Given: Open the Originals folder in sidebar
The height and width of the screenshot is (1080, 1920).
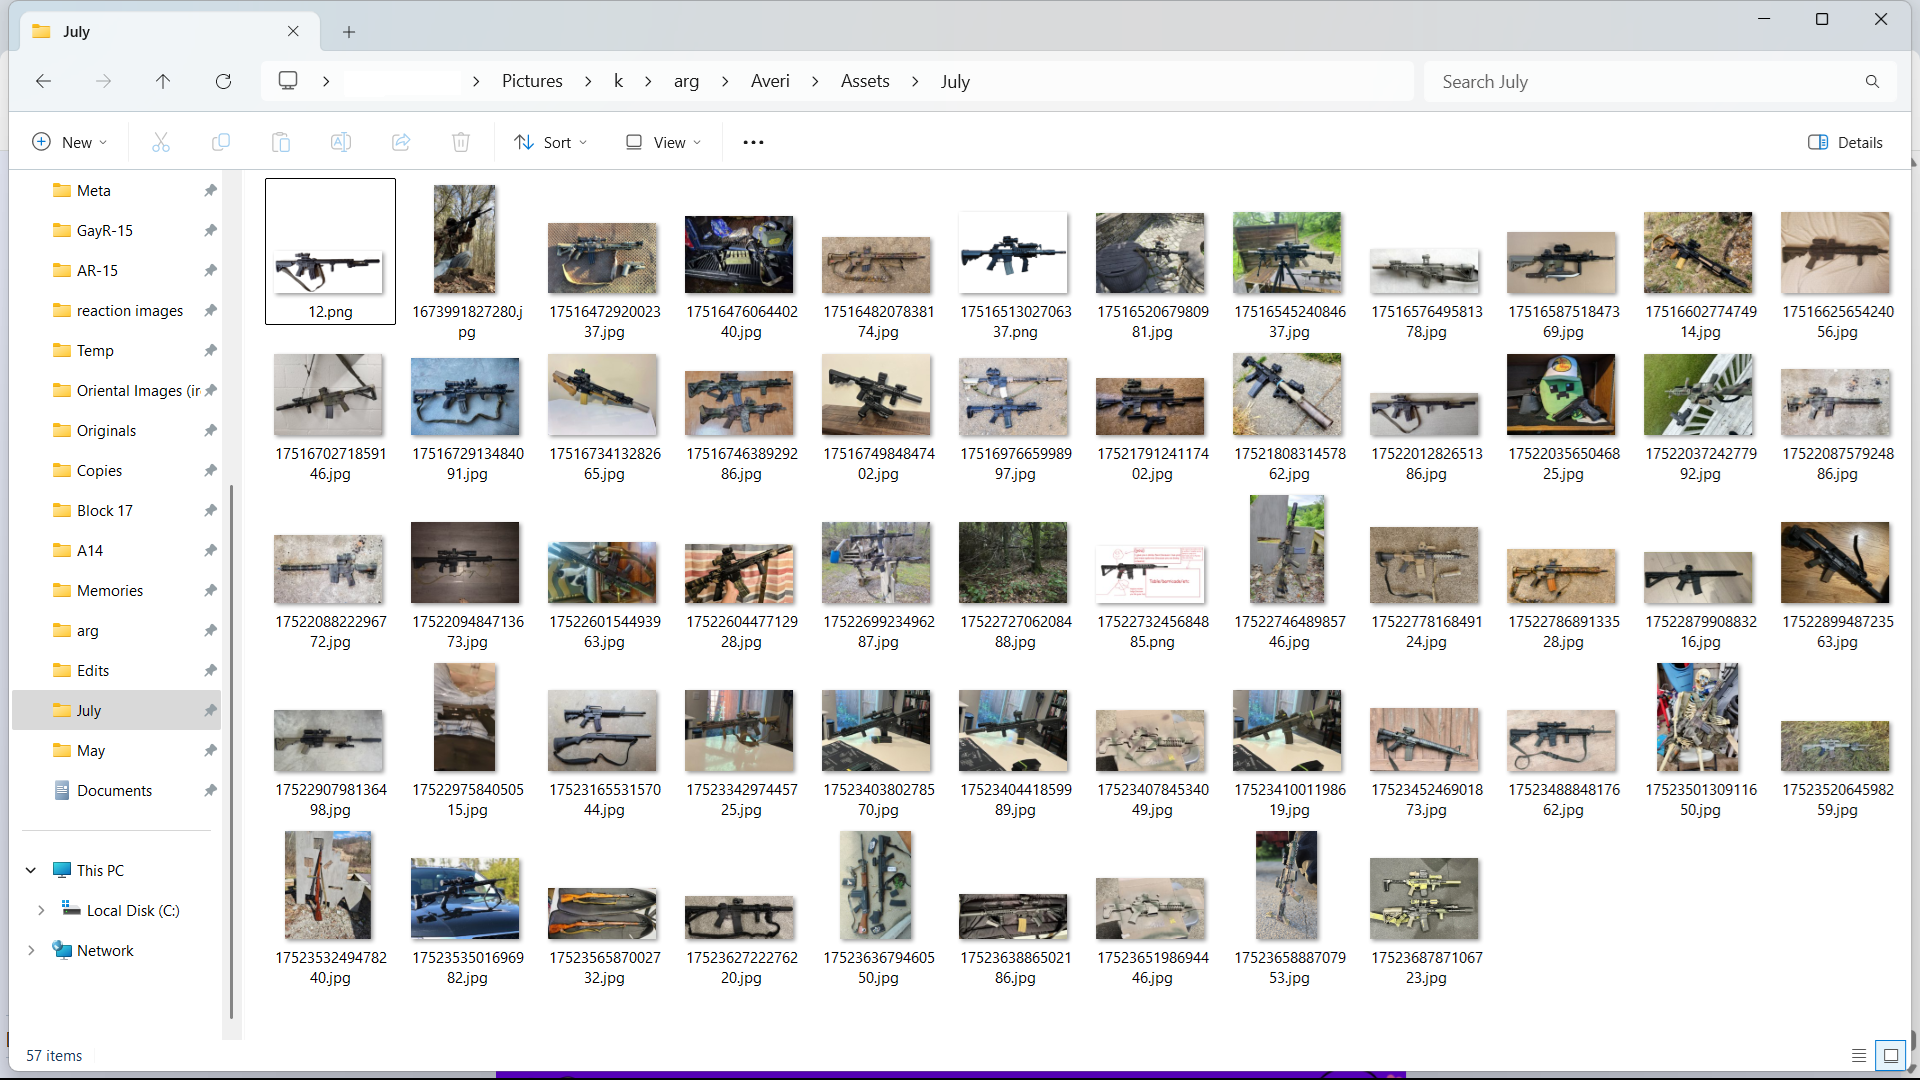Looking at the screenshot, I should [106, 430].
